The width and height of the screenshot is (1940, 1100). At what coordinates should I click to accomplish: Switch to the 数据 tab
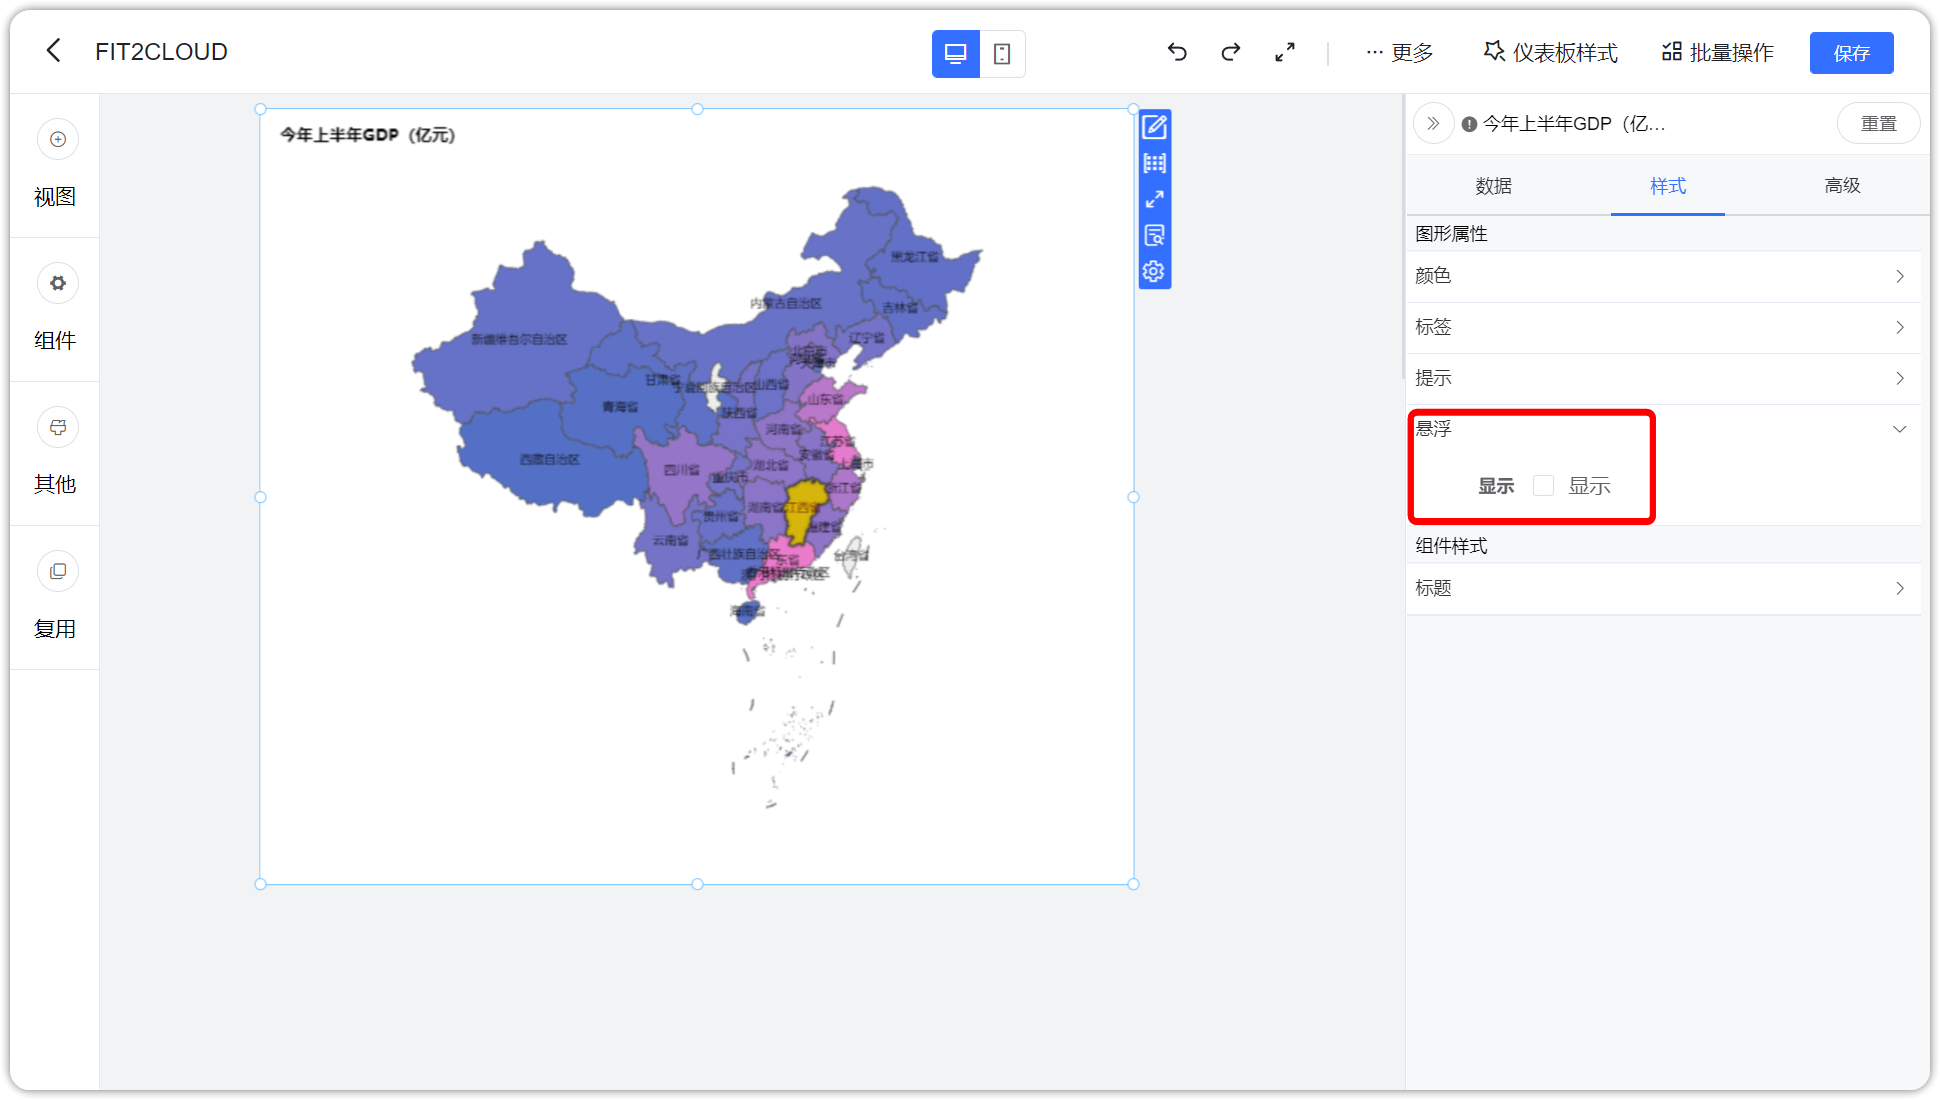click(1494, 186)
